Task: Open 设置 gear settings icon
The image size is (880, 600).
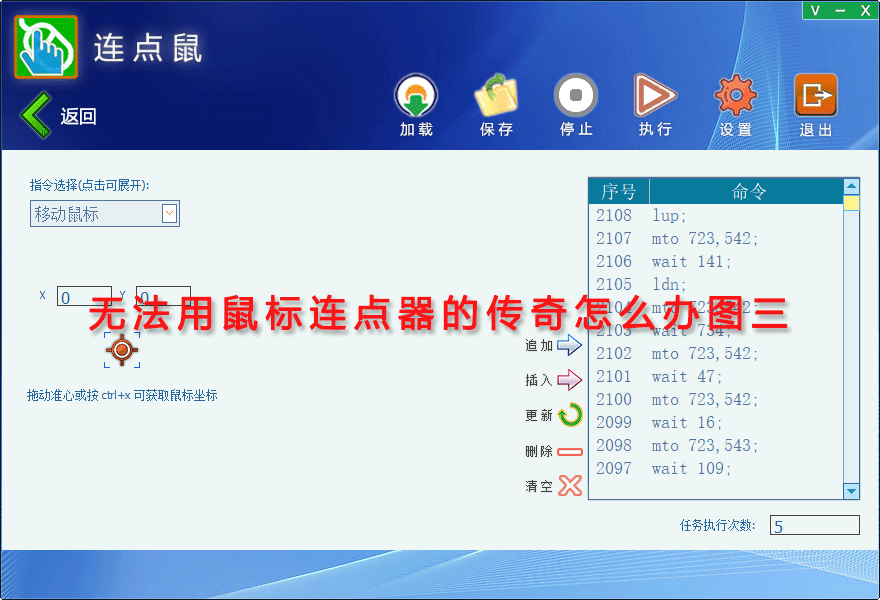Action: click(736, 95)
